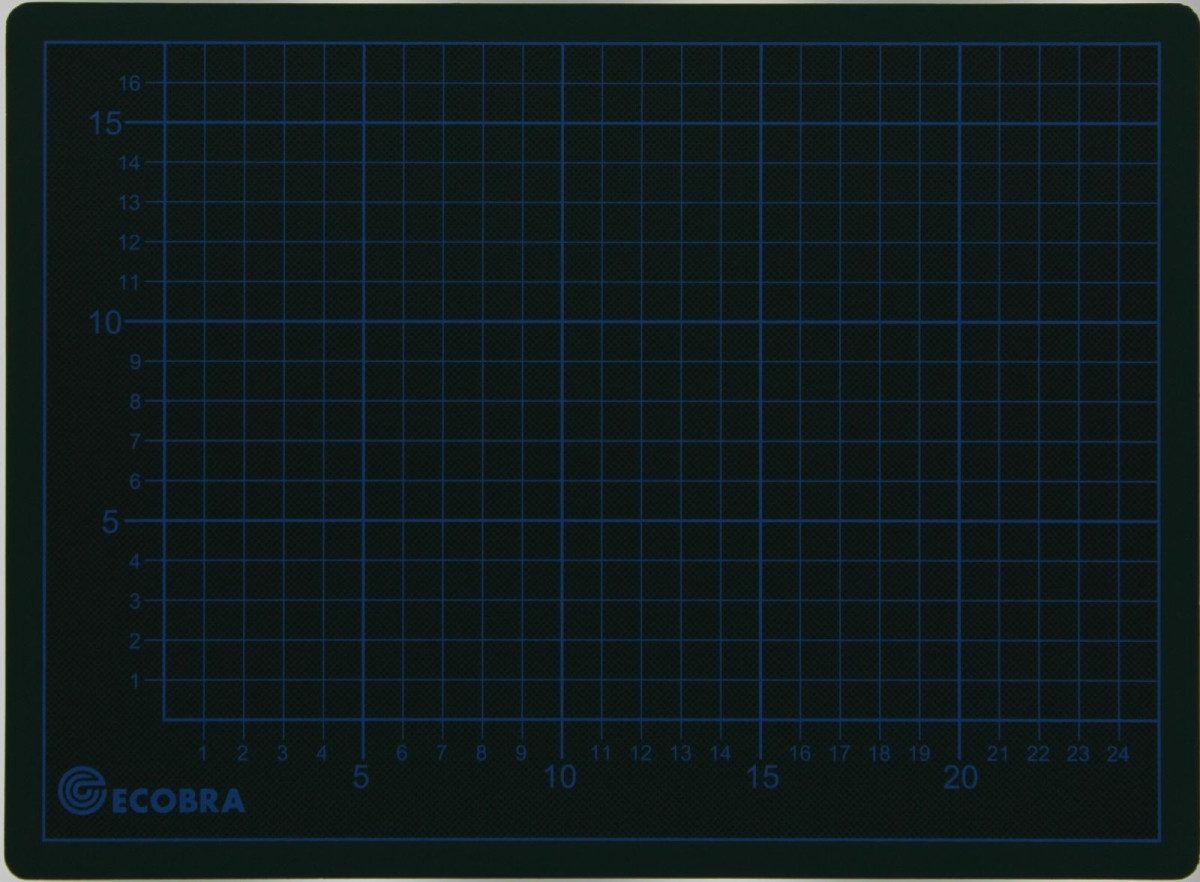Click the number 13 on vertical axis
Image resolution: width=1200 pixels, height=882 pixels.
129,202
